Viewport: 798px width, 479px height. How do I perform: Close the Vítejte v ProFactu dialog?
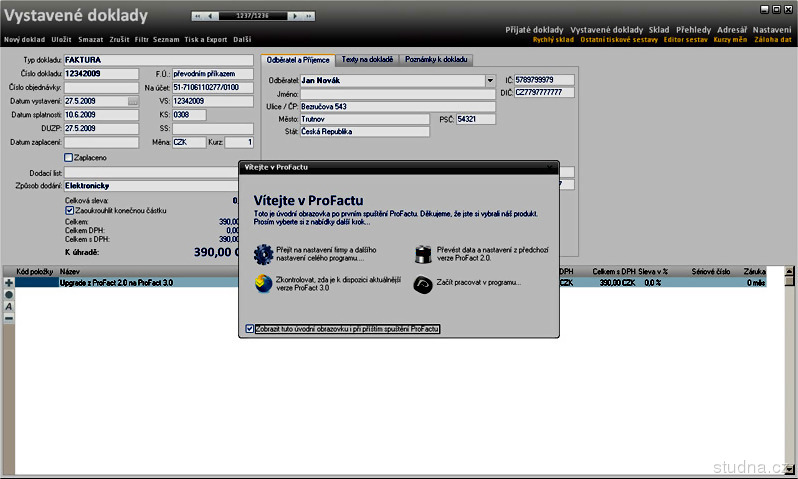(x=549, y=167)
